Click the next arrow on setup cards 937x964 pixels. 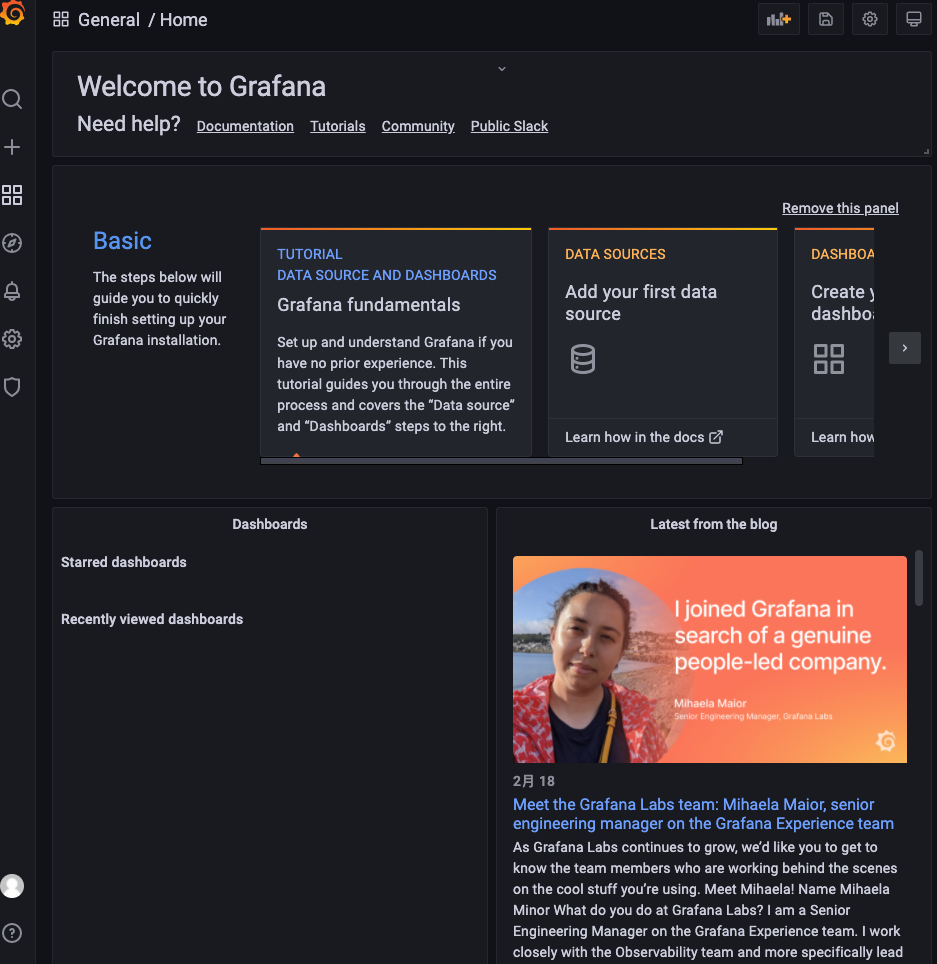904,348
